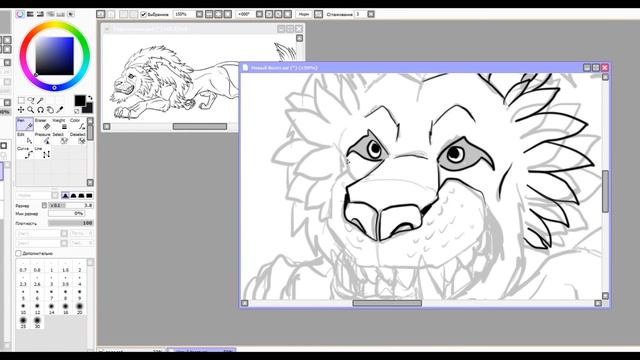This screenshot has width=640, height=360.
Task: Choose the magic wand tool
Action: tap(40, 100)
